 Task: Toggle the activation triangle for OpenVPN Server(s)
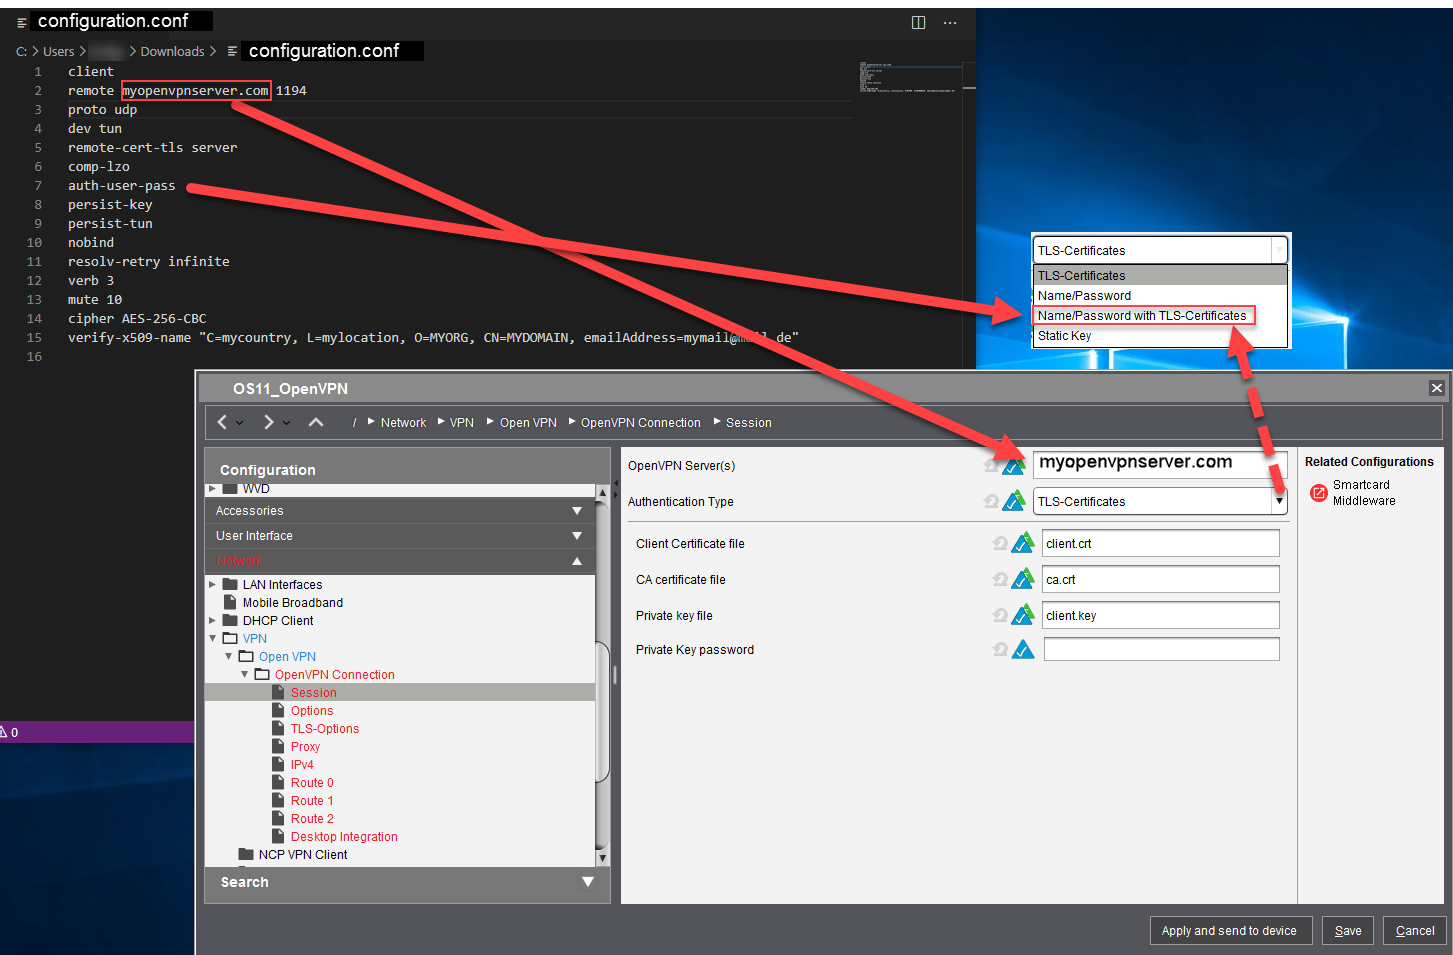click(x=1014, y=466)
